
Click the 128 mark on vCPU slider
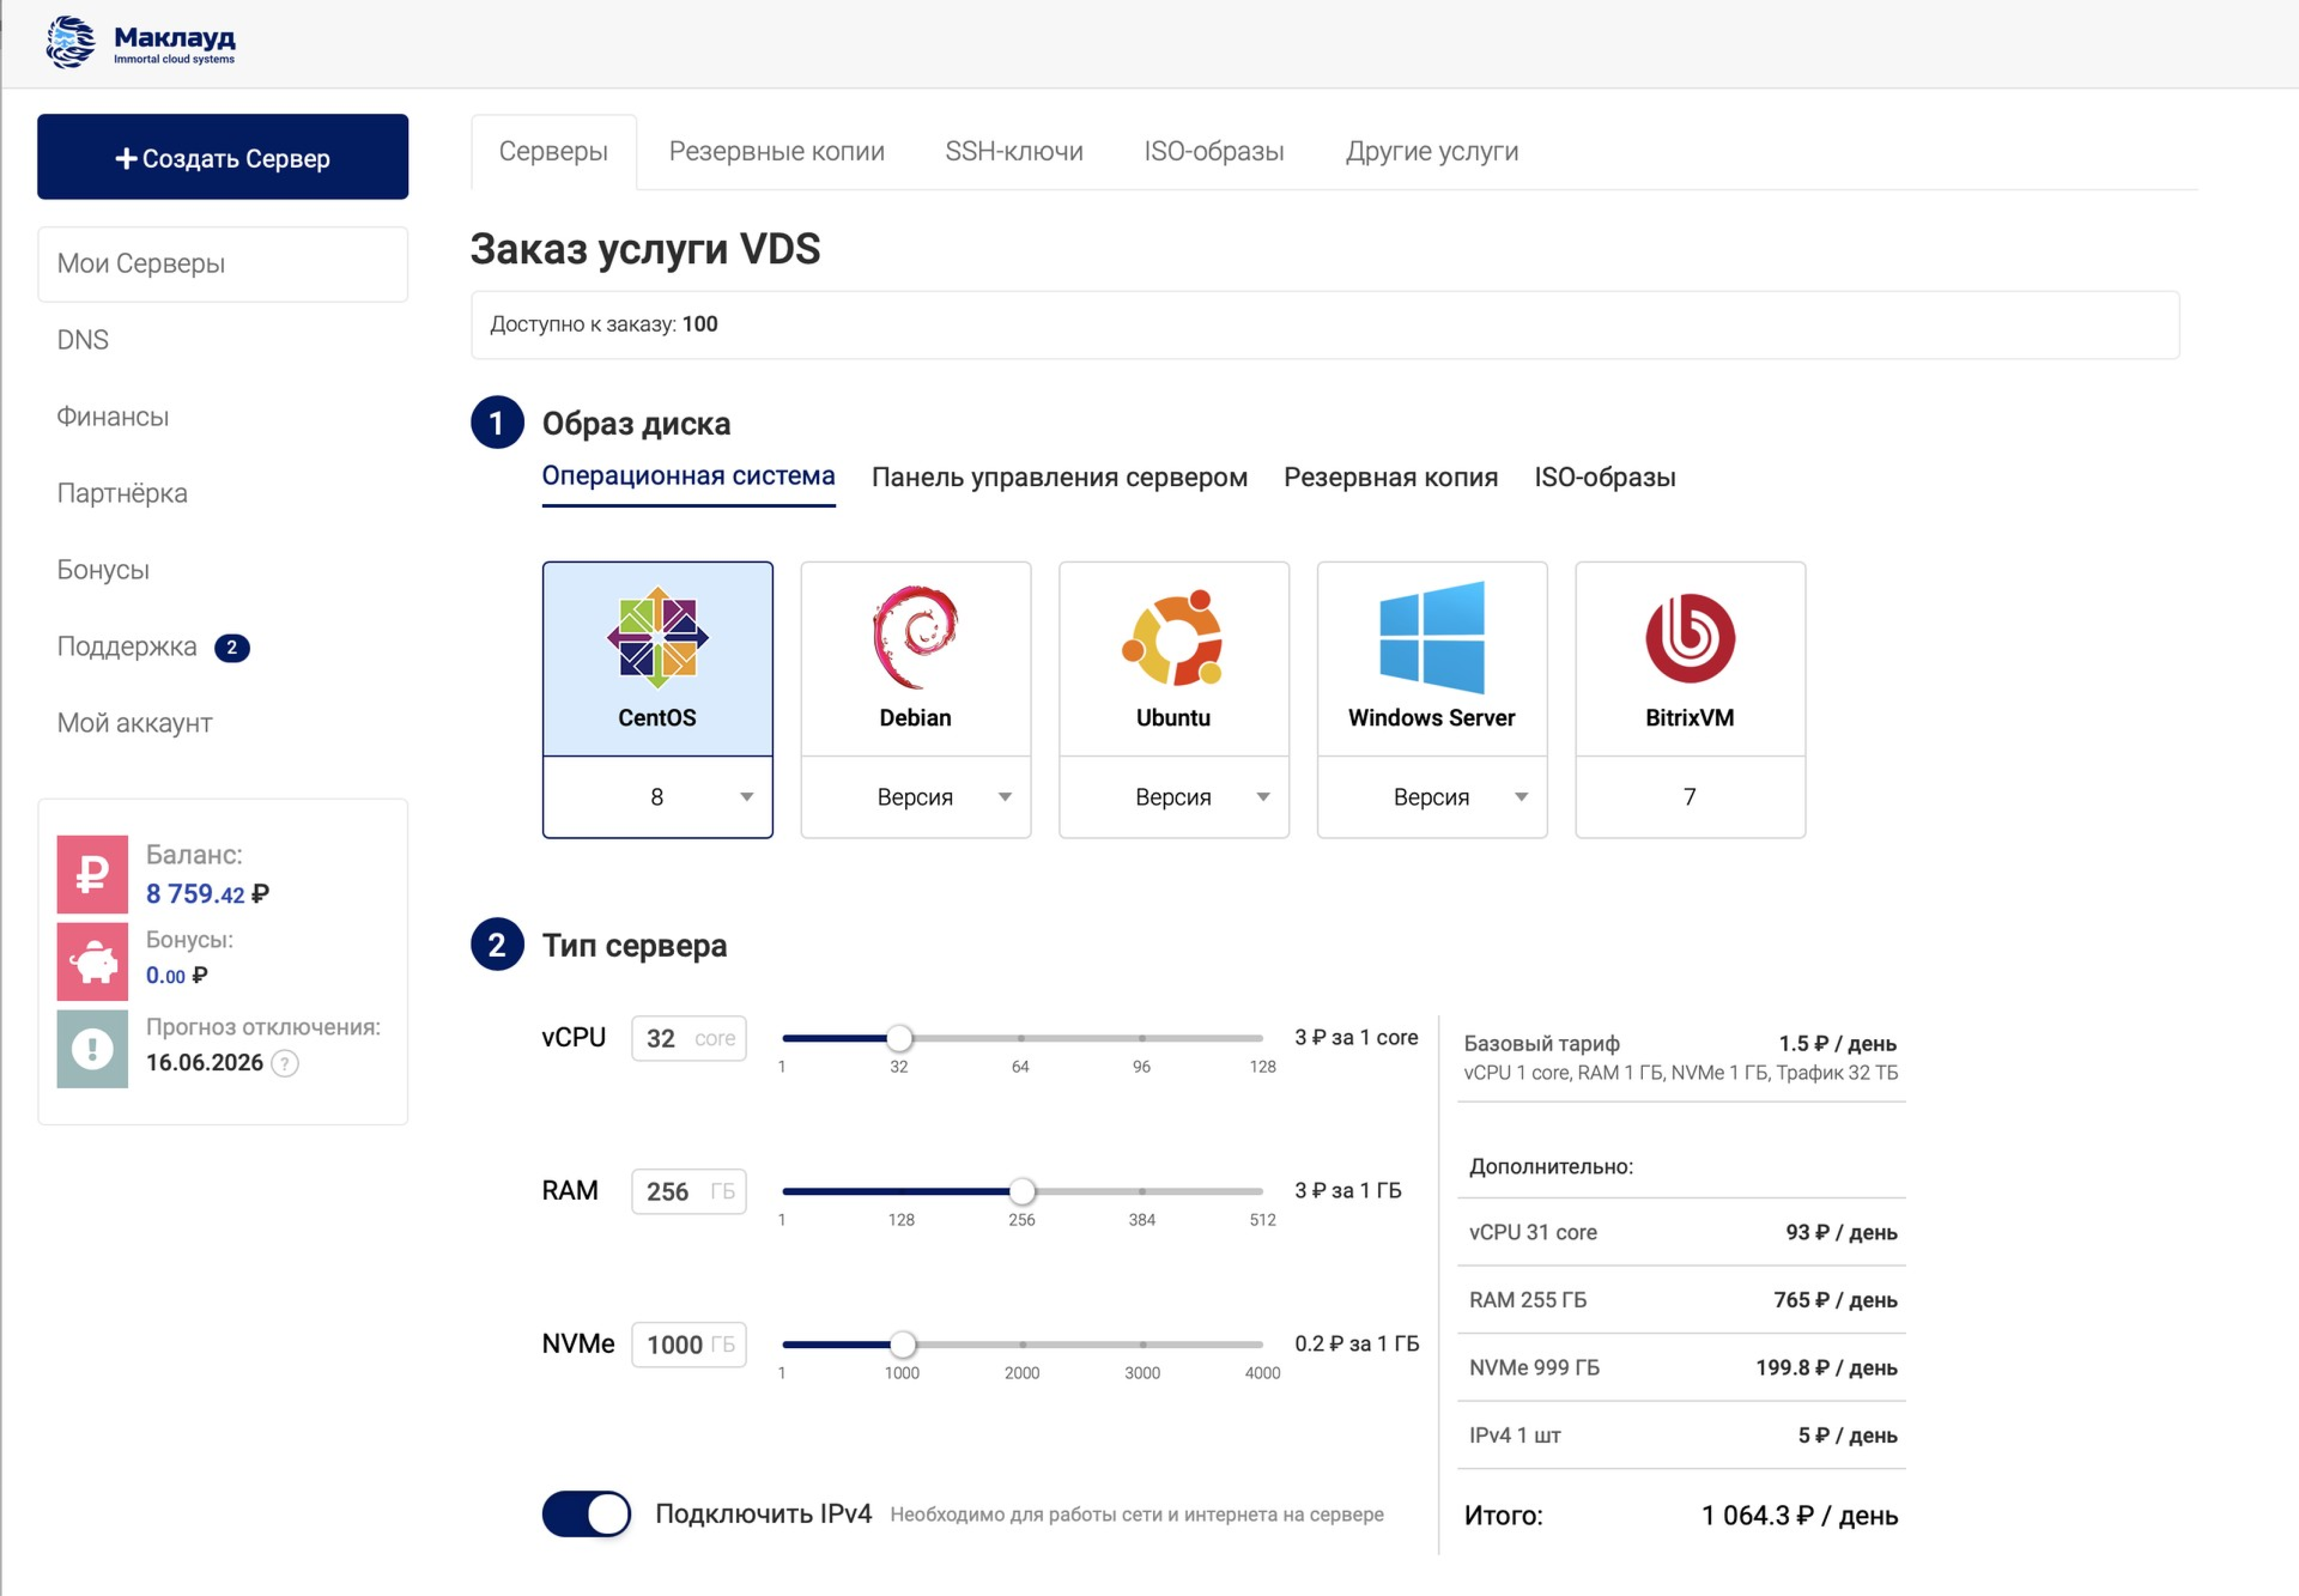pos(1262,1066)
